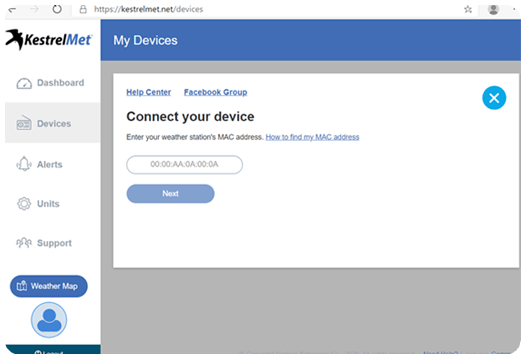Go to the Dashboard menu item
The image size is (528, 361).
(53, 83)
